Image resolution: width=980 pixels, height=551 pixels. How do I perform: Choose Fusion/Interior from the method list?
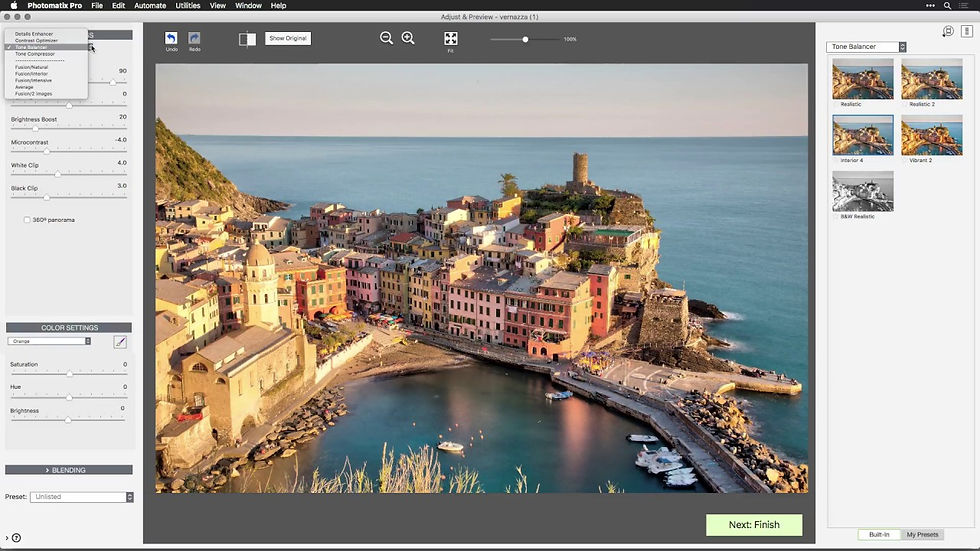tap(31, 74)
